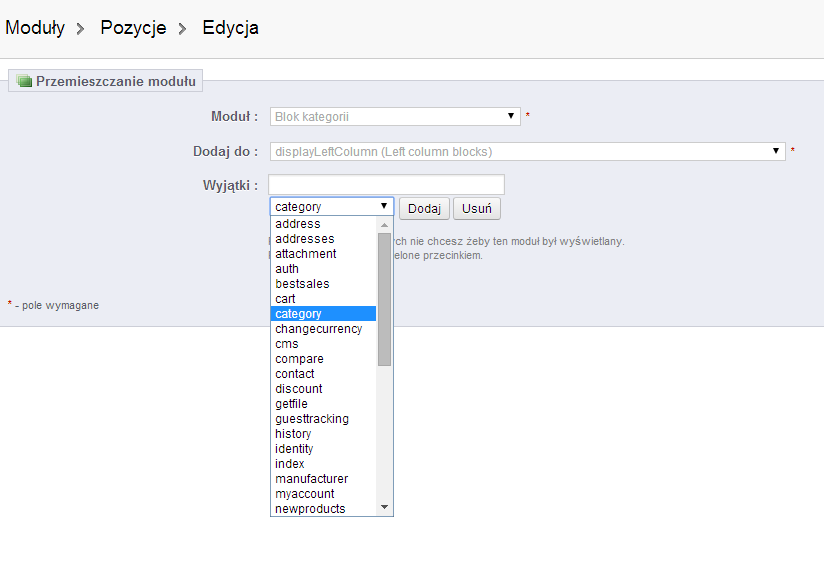Select myaccount in the list
Viewport: 824px width, 574px height.
coord(324,494)
